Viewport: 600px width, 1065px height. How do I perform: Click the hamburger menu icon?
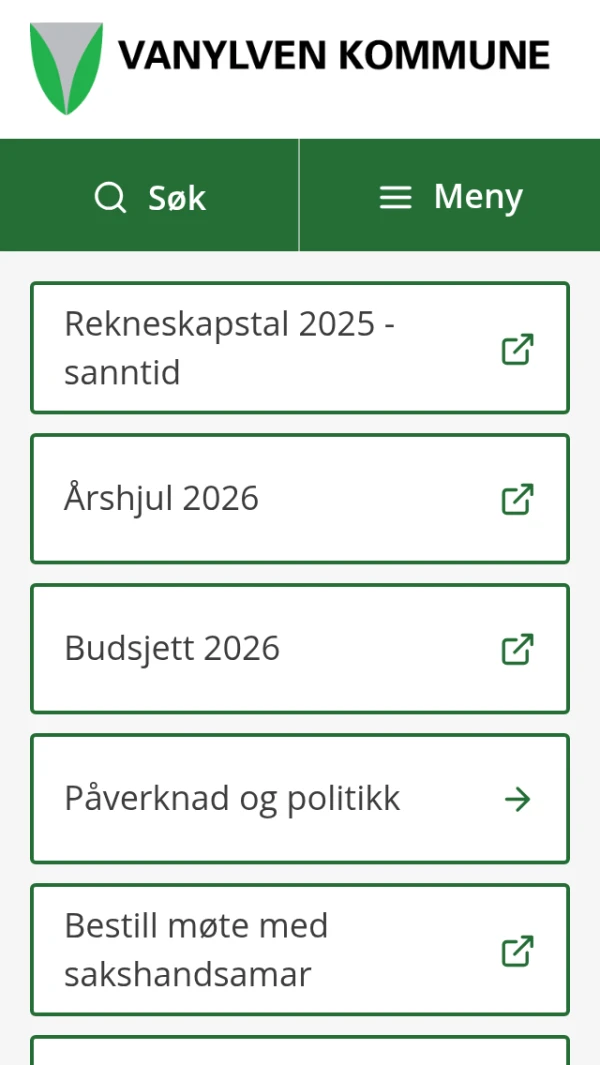[396, 197]
